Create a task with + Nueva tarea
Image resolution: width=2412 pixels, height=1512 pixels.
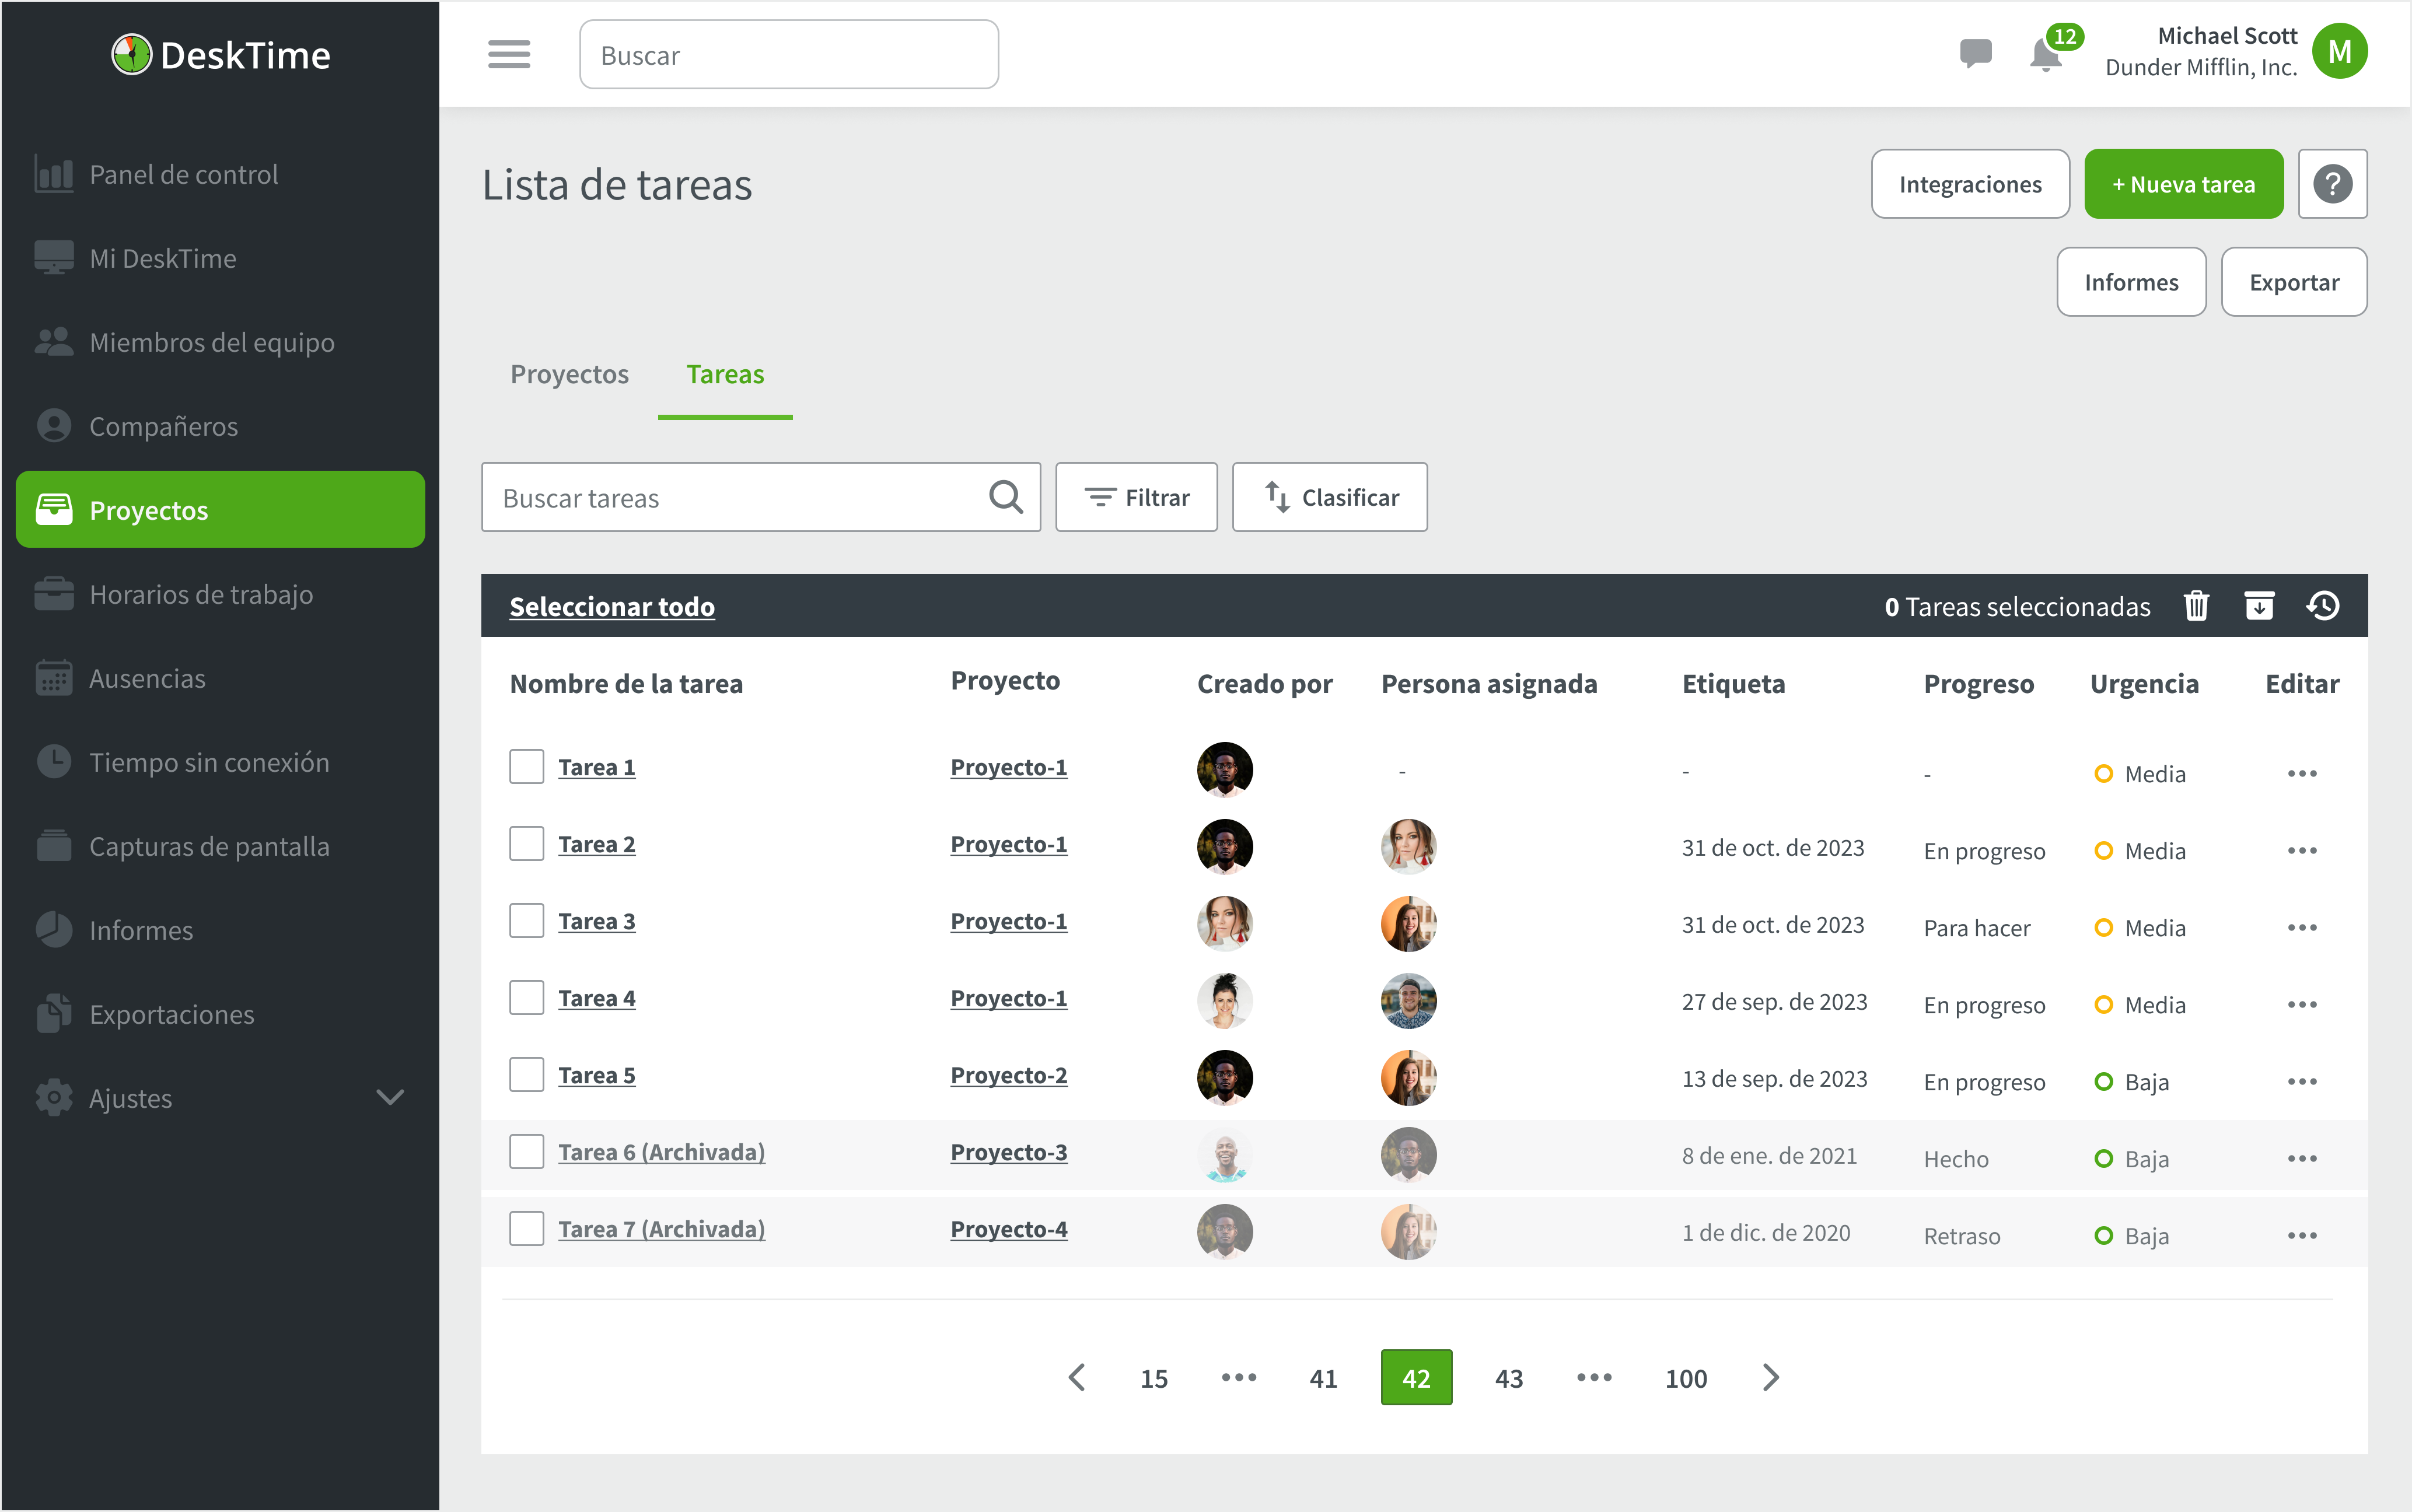(2183, 184)
